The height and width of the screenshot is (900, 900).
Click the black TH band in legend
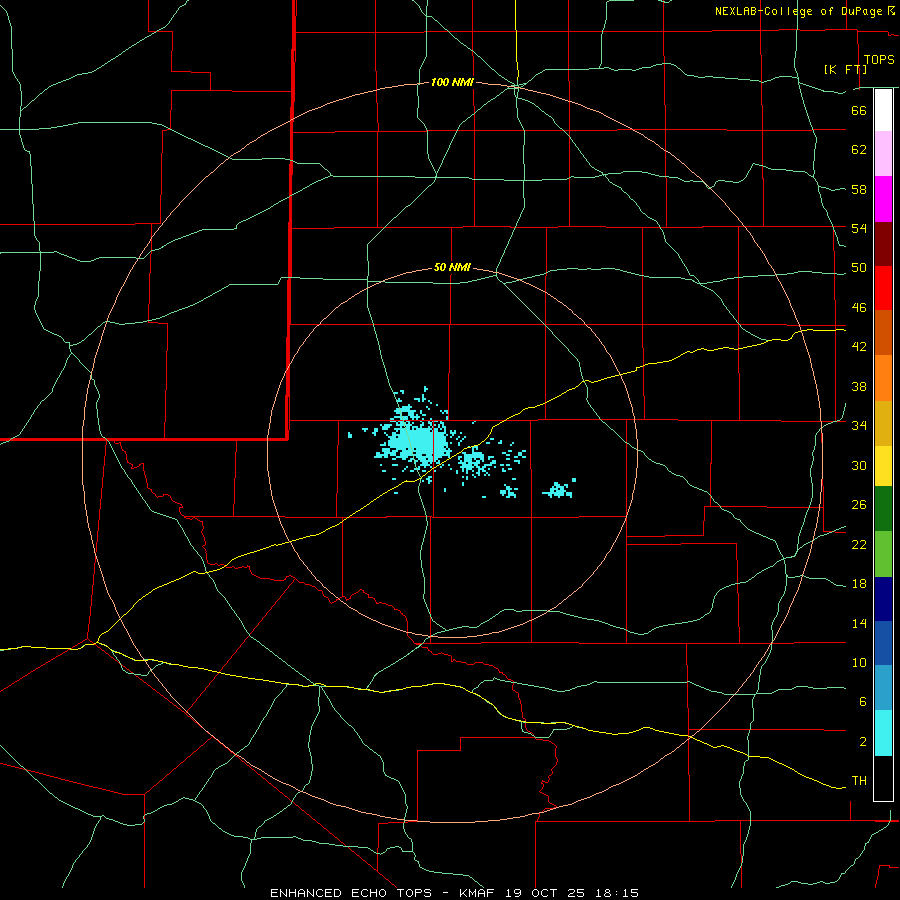coord(883,778)
